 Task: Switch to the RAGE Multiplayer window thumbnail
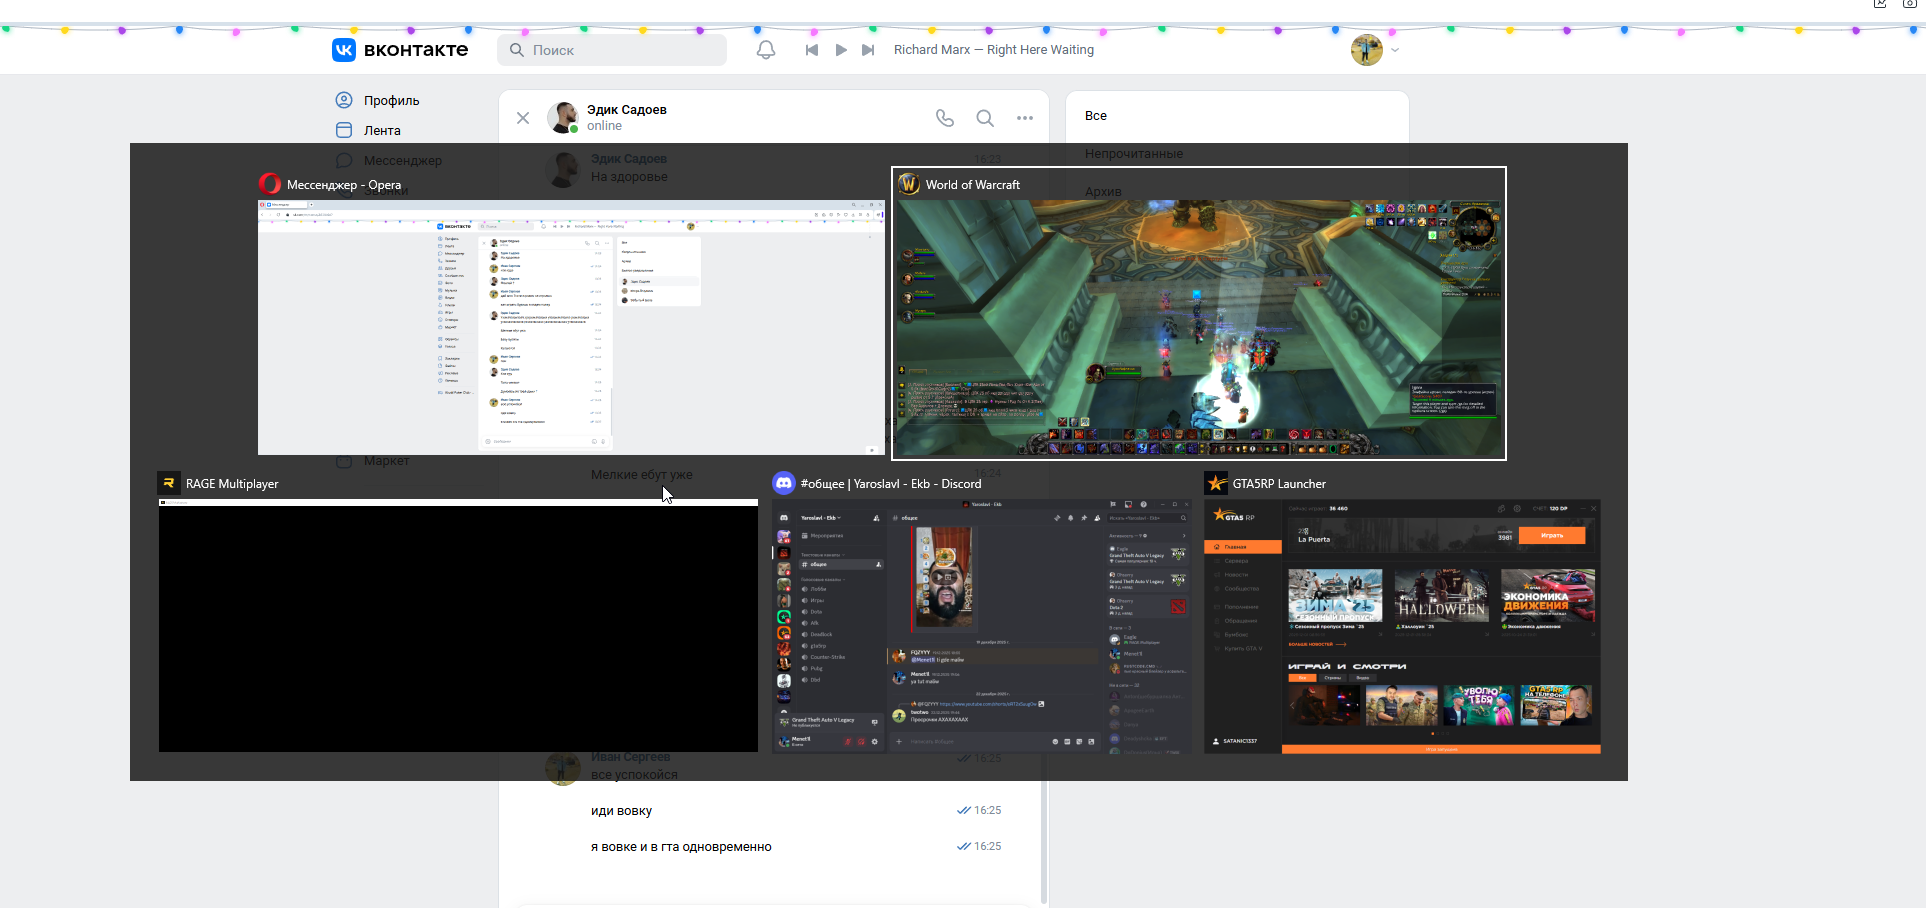point(458,625)
